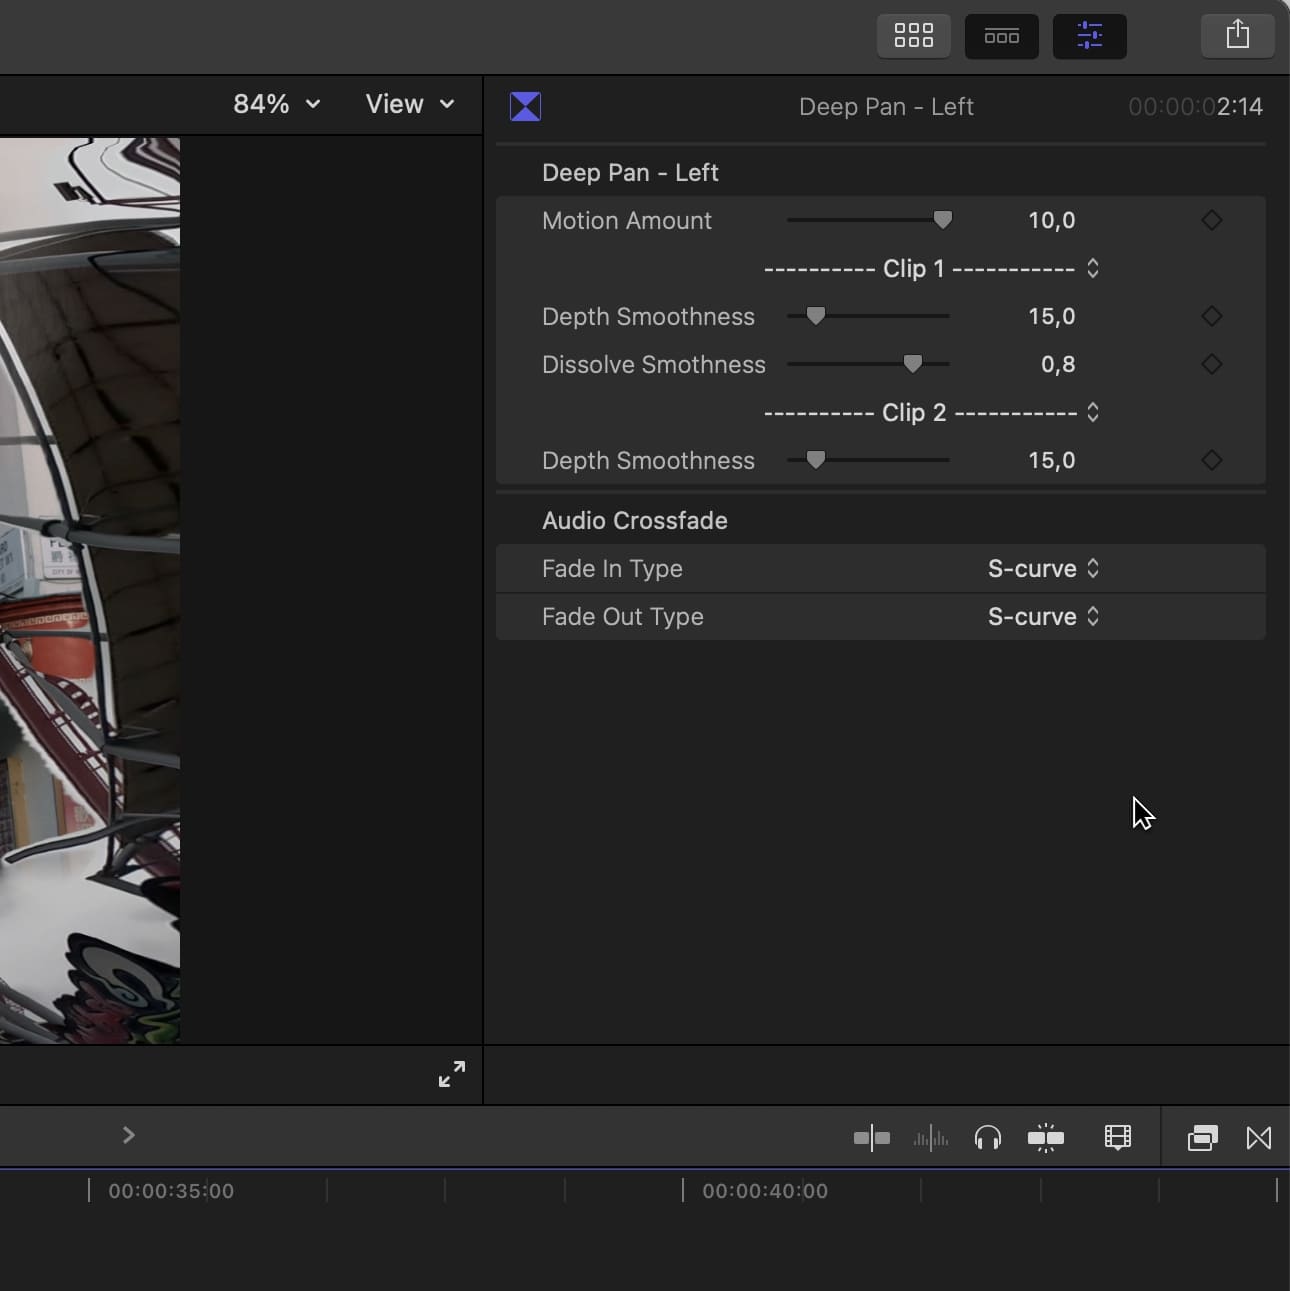Enter full screen viewer playback
1290x1291 pixels.
[452, 1074]
